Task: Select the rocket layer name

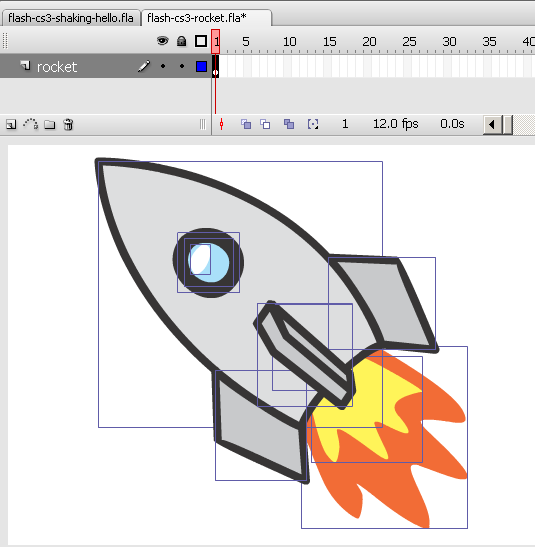Action: pos(57,67)
